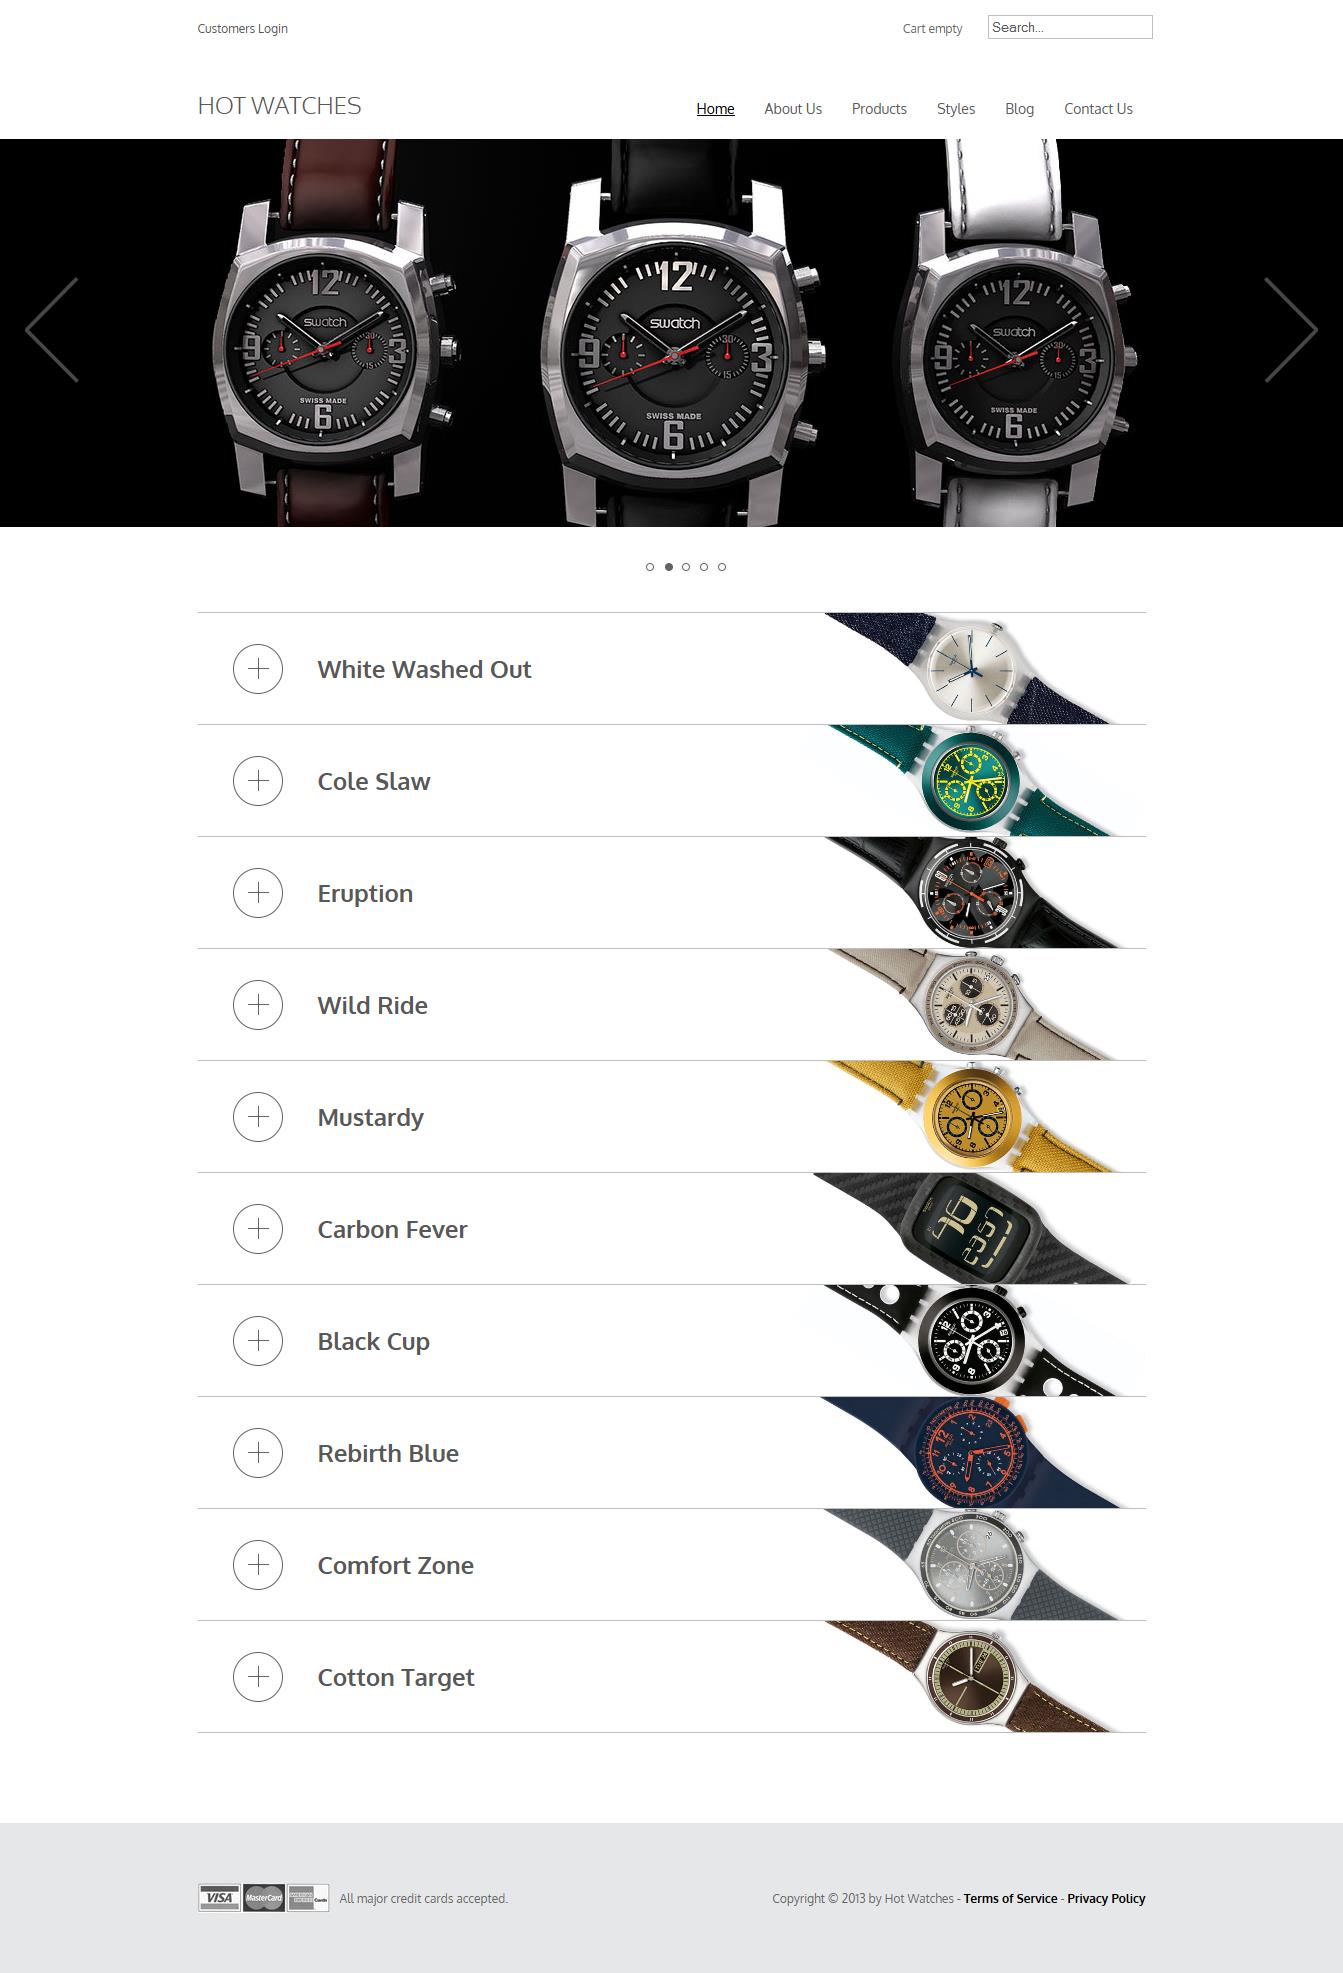
Task: Expand the Cotton Target plus circle
Action: [x=258, y=1677]
